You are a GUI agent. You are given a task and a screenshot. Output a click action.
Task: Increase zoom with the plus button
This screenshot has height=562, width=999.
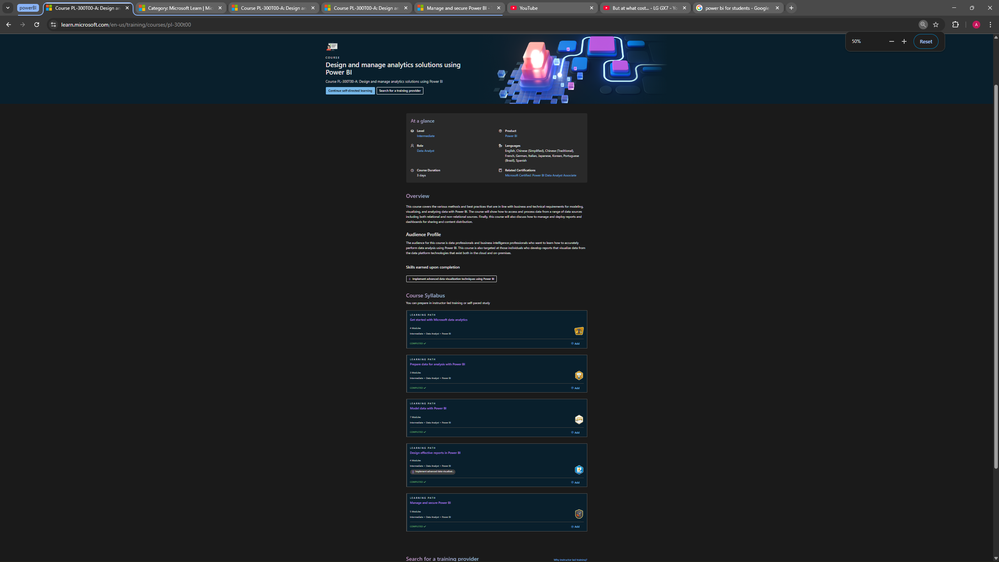[904, 41]
